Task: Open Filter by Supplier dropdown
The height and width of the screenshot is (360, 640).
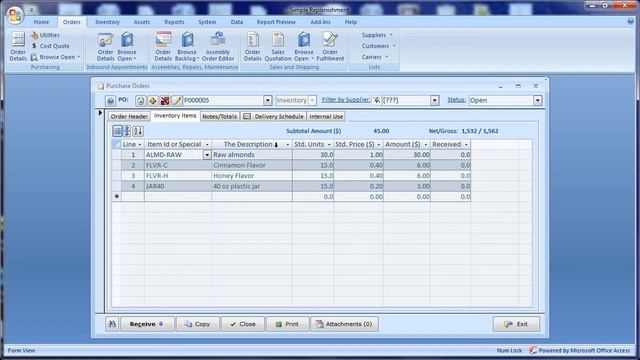Action: coord(435,100)
